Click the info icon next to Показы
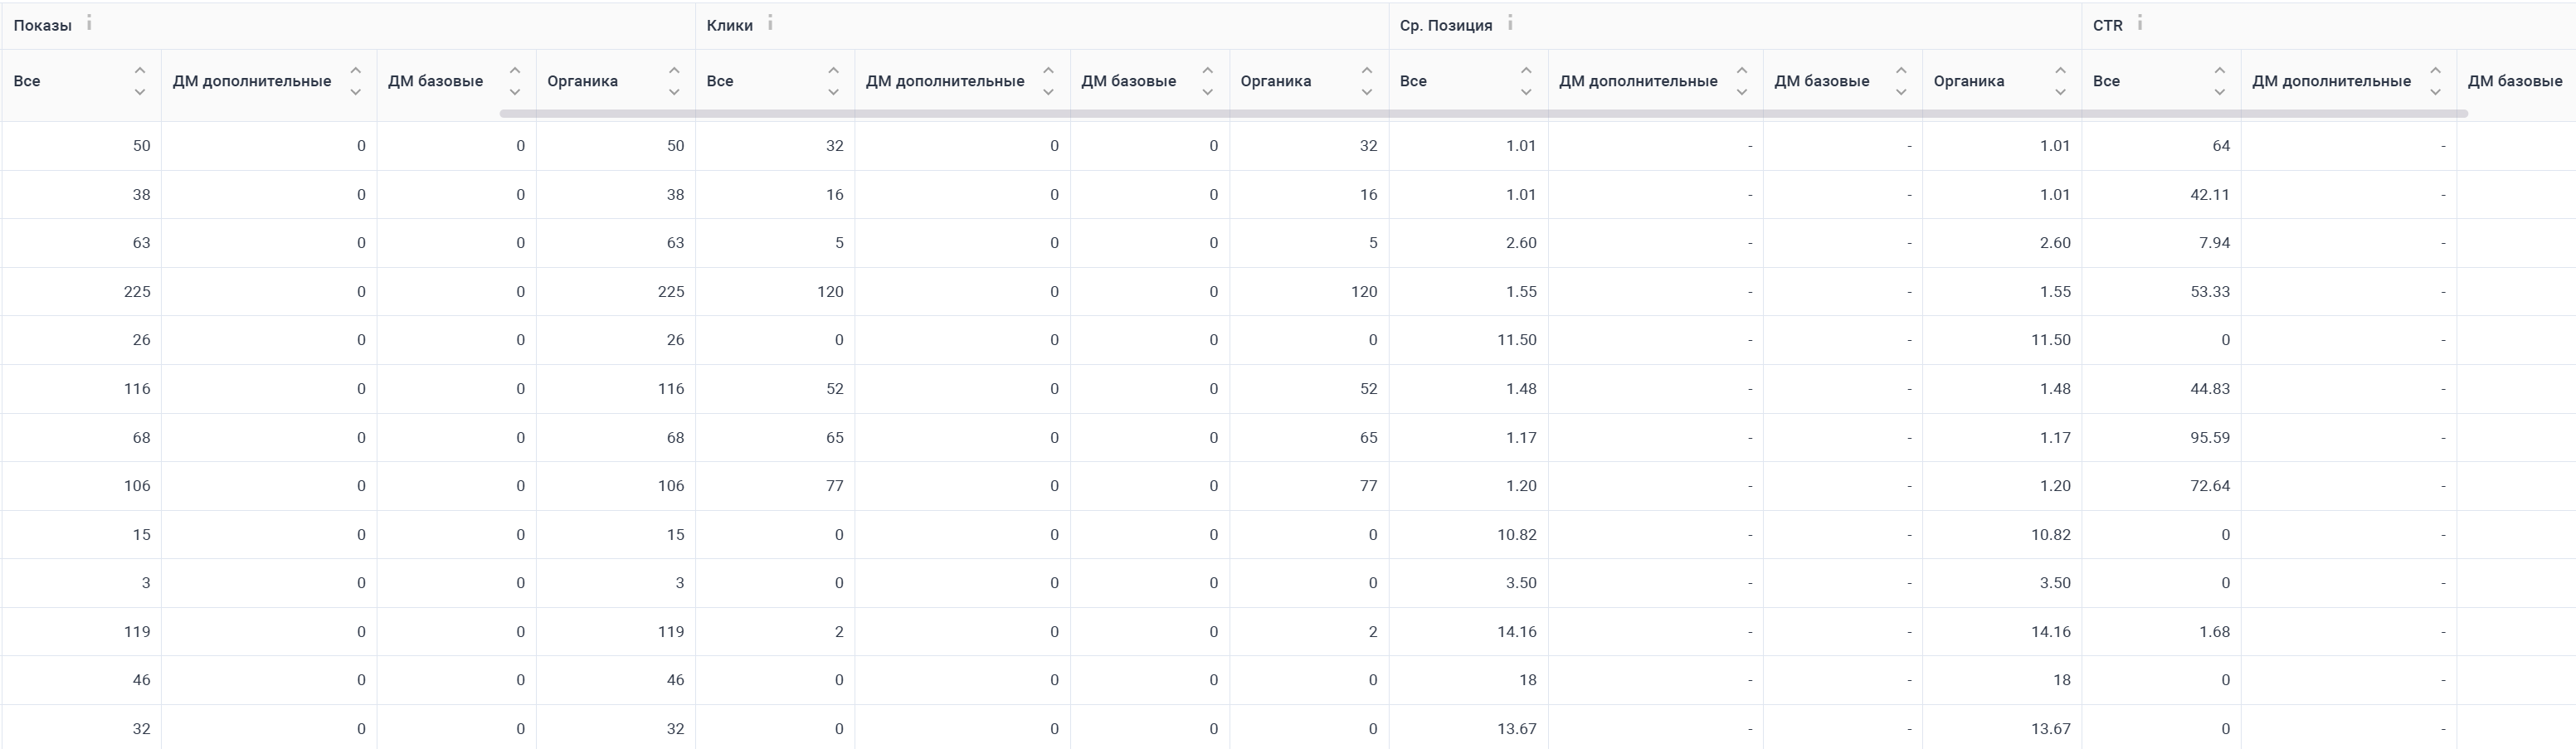 point(89,23)
